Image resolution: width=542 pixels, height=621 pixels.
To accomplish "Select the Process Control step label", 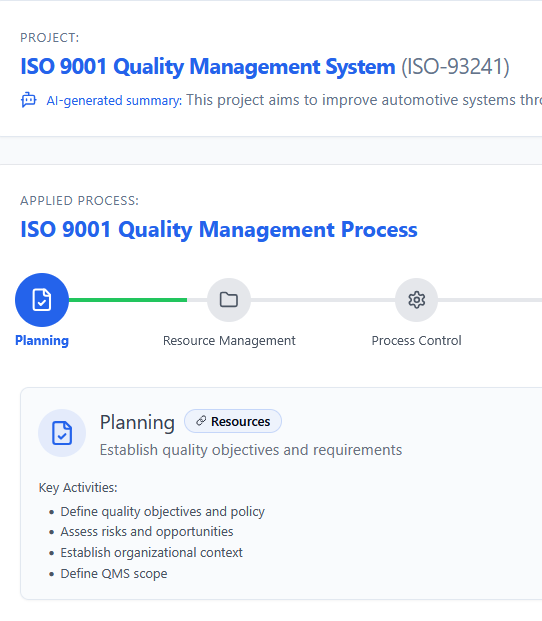I will (416, 341).
